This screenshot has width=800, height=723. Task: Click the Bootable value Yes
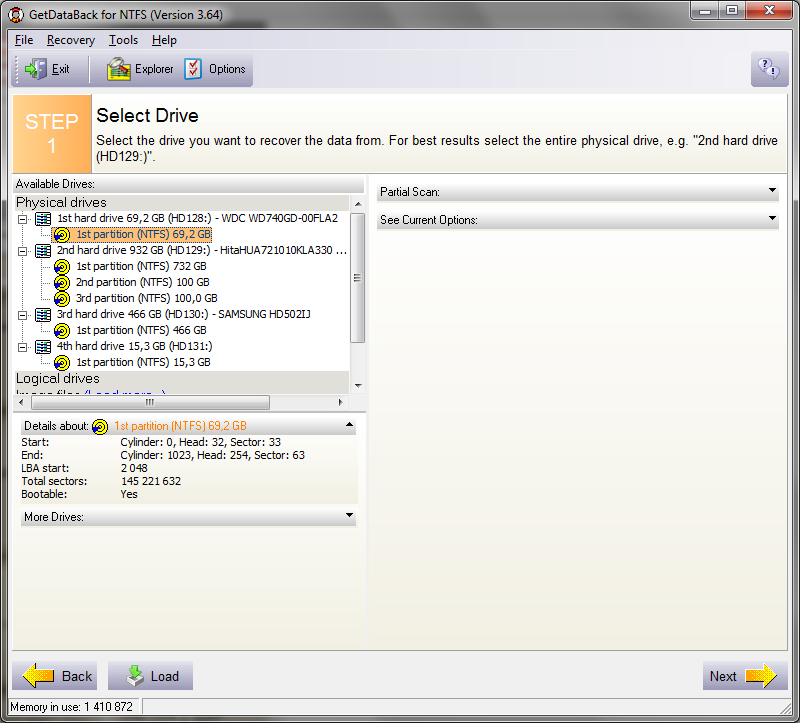pyautogui.click(x=129, y=494)
